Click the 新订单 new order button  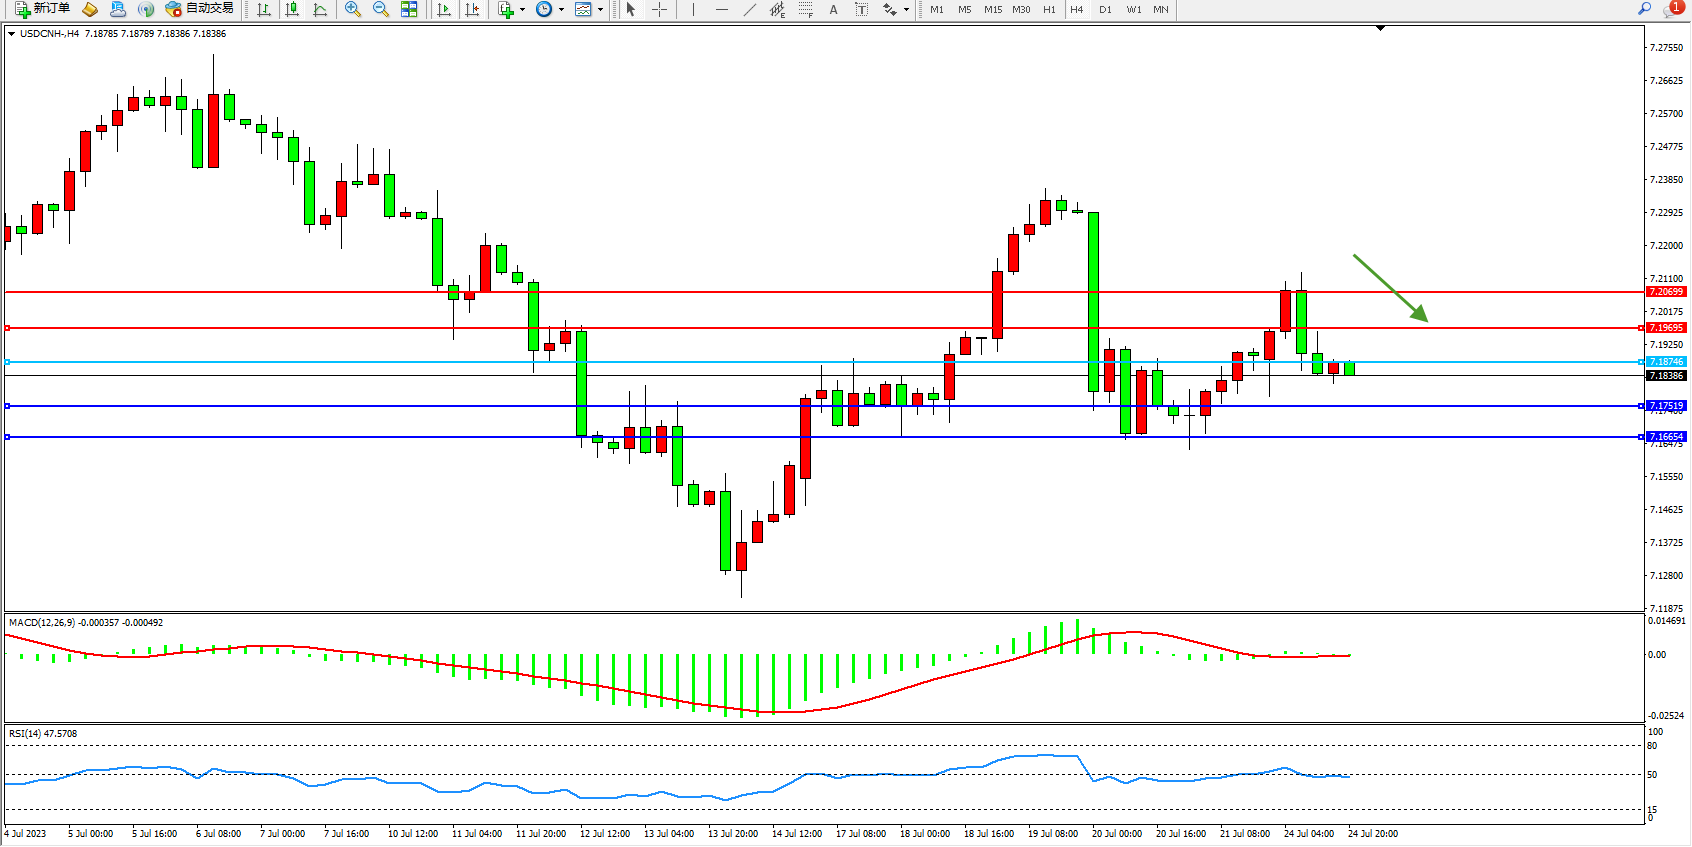click(42, 9)
